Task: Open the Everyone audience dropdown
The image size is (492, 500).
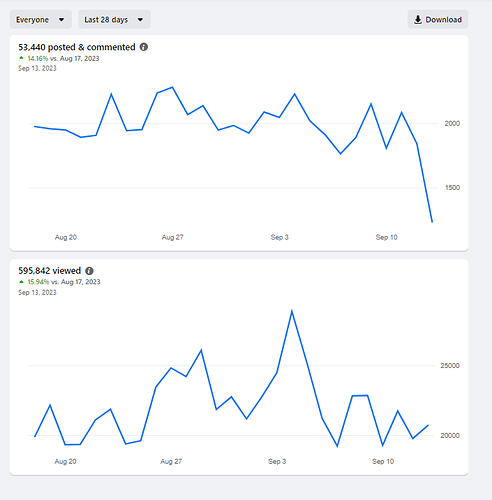Action: tap(41, 20)
